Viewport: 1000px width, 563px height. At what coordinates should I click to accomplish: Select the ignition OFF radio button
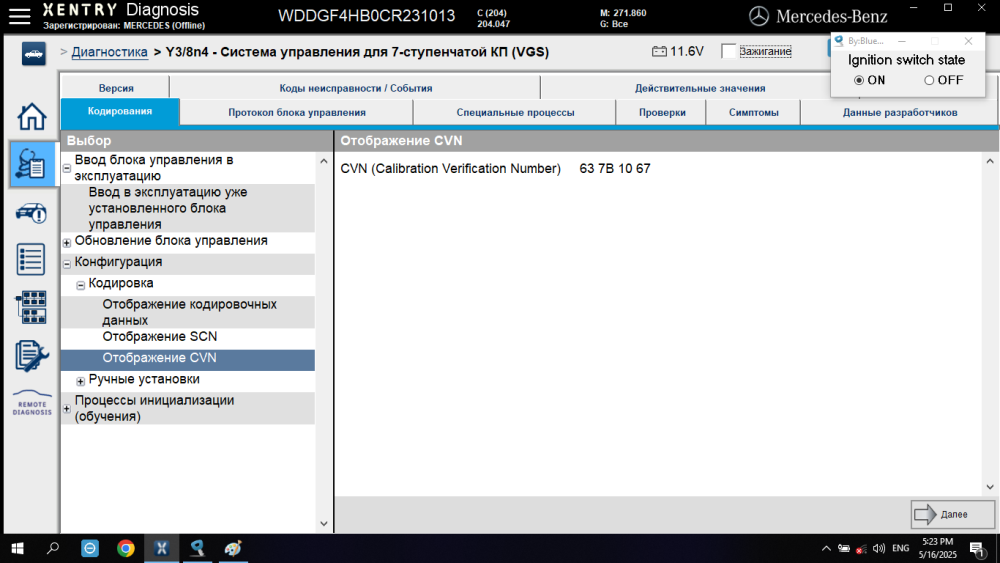(x=929, y=80)
